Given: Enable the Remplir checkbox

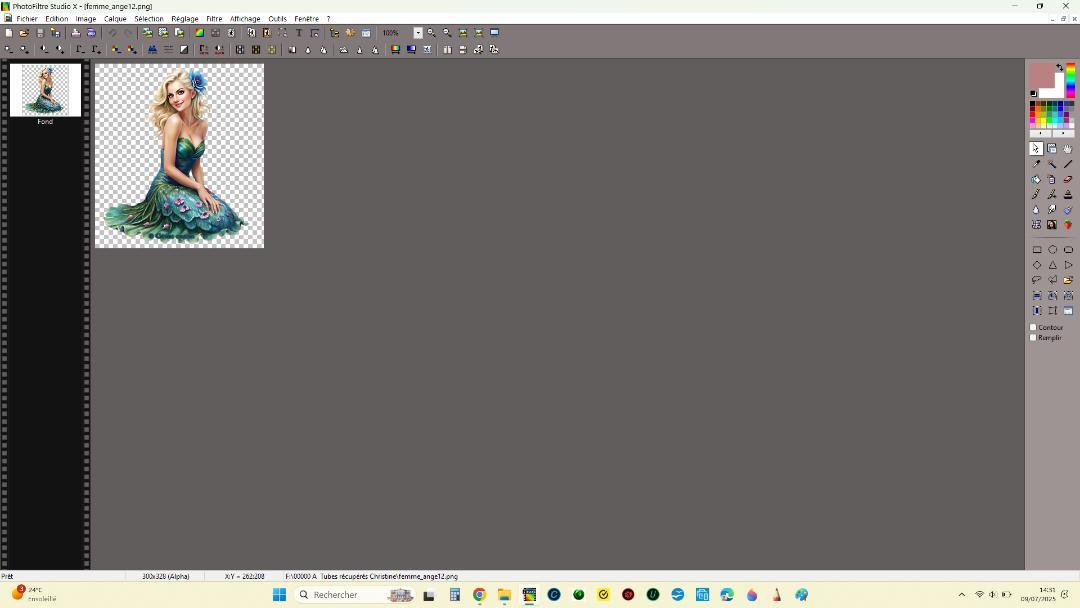Looking at the screenshot, I should tap(1033, 338).
